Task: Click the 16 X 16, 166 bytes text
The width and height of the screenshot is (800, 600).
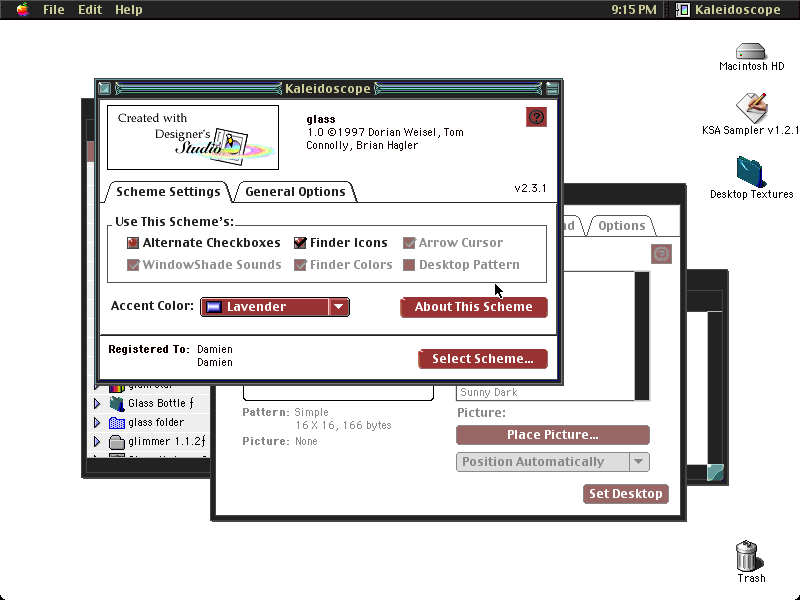Action: coord(343,426)
